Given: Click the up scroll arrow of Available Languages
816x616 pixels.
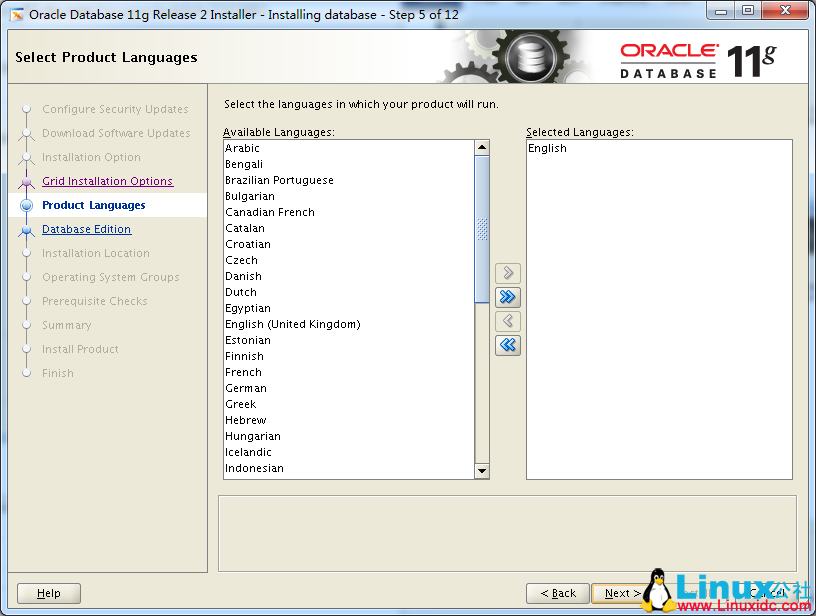Looking at the screenshot, I should [x=481, y=146].
